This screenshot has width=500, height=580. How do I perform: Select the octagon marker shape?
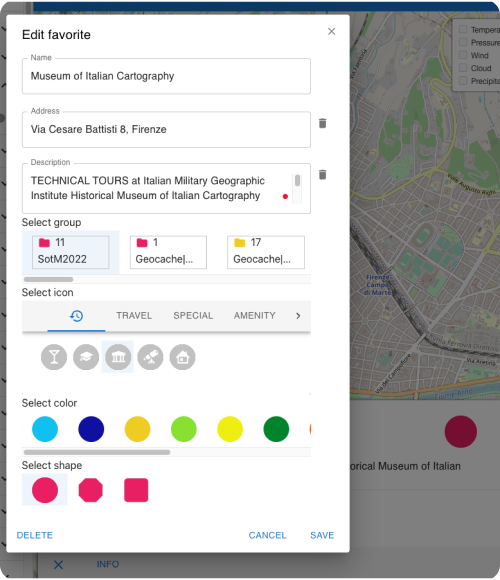click(x=91, y=490)
